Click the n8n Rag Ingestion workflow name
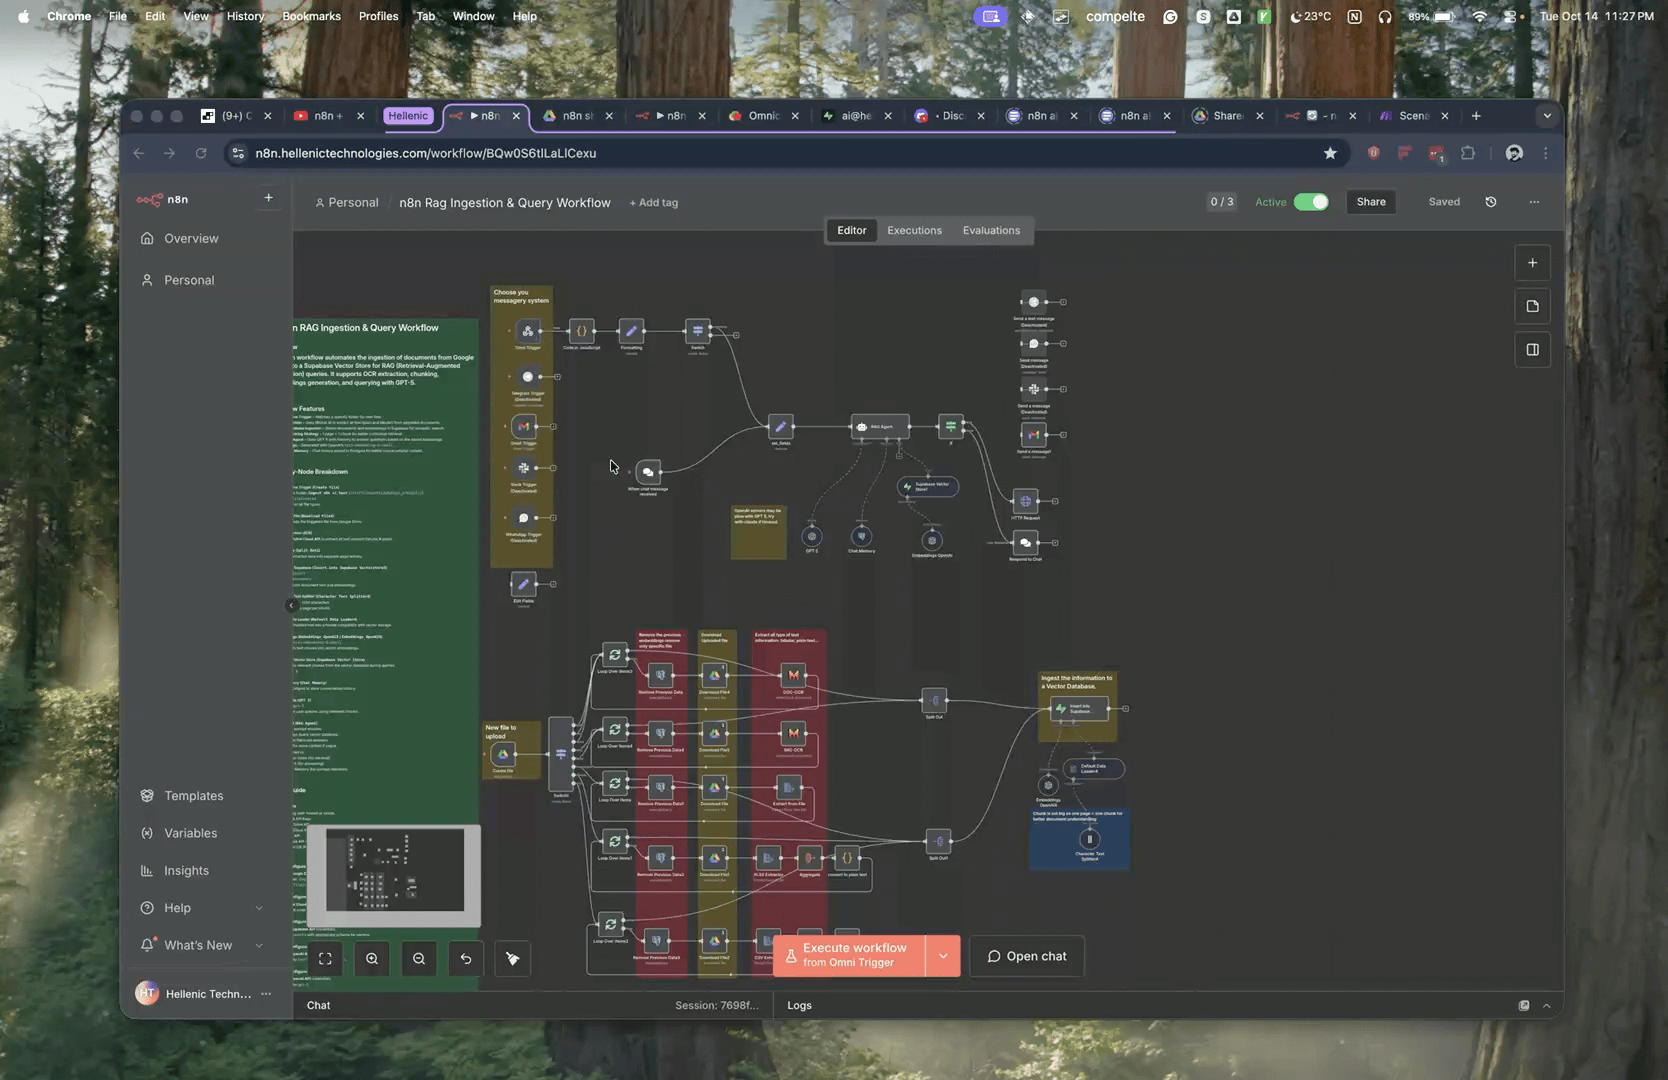This screenshot has width=1668, height=1080. click(505, 203)
